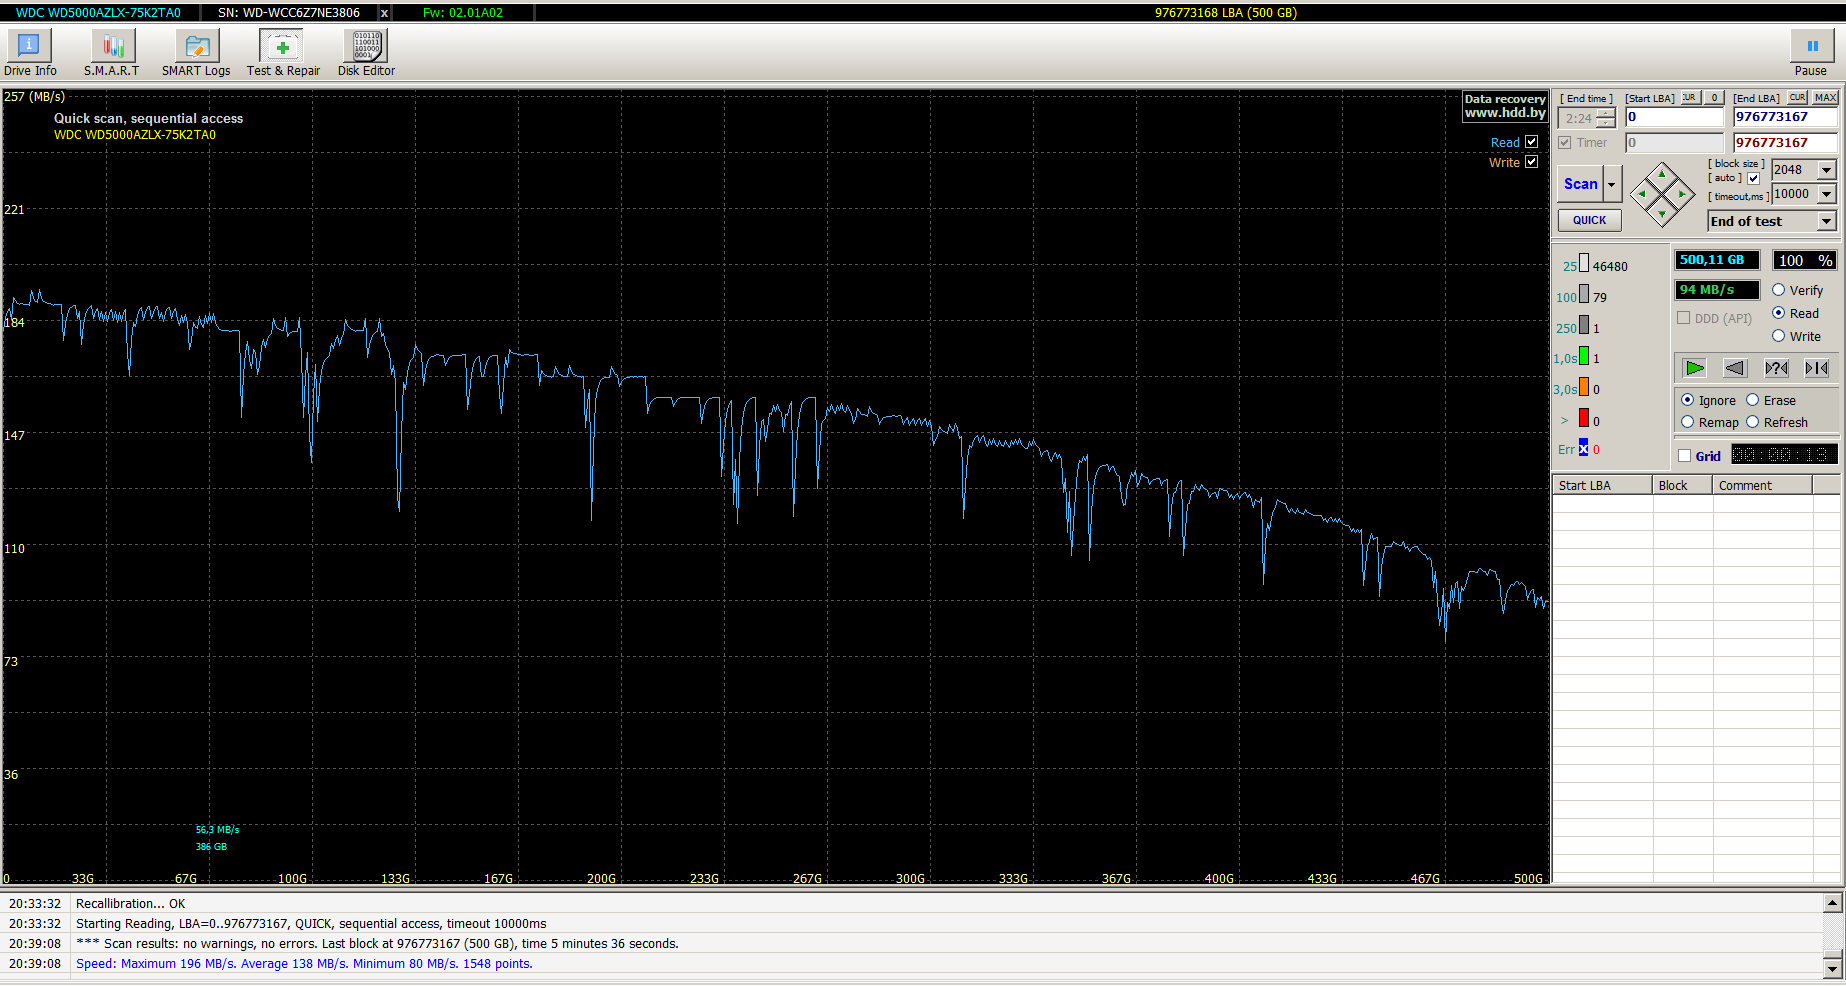Image resolution: width=1846 pixels, height=986 pixels.
Task: Click the random seek '?' scan button
Action: point(1776,368)
